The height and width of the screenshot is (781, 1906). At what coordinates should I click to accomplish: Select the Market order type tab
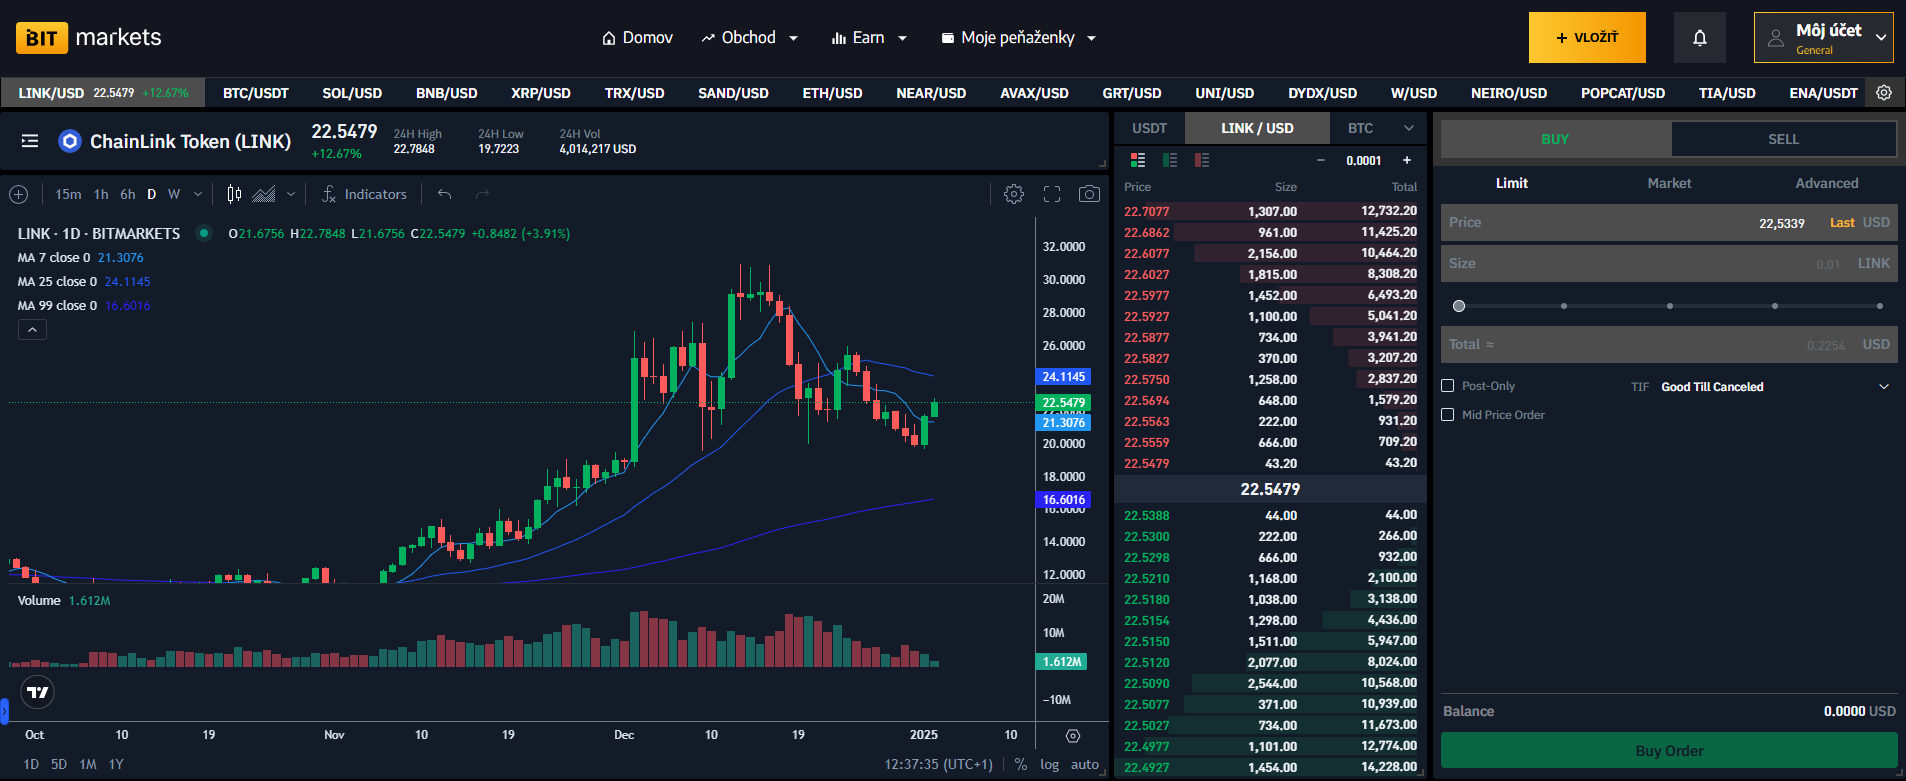1669,183
